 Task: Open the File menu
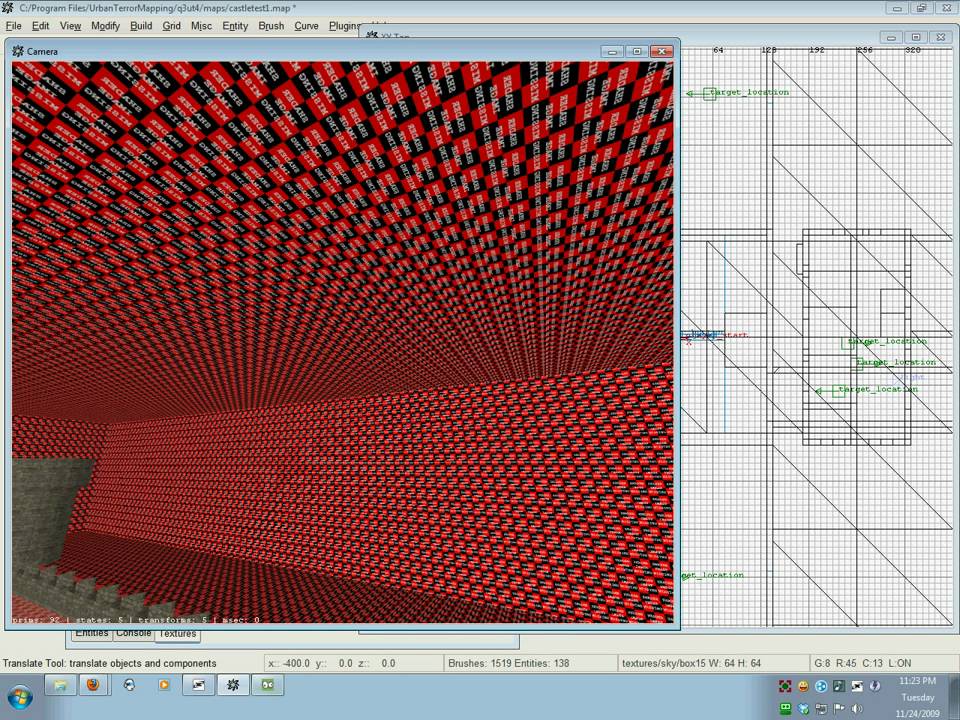[13, 26]
